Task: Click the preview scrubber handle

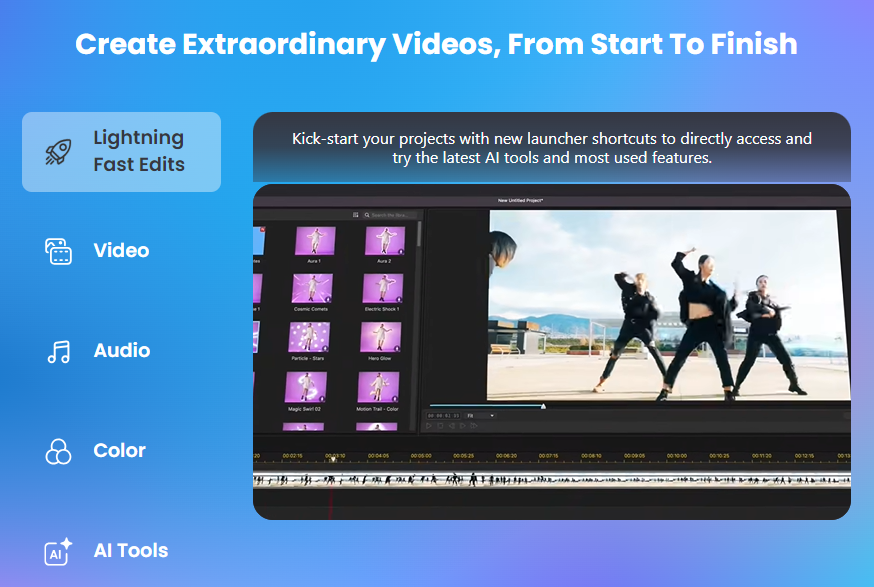Action: 543,406
